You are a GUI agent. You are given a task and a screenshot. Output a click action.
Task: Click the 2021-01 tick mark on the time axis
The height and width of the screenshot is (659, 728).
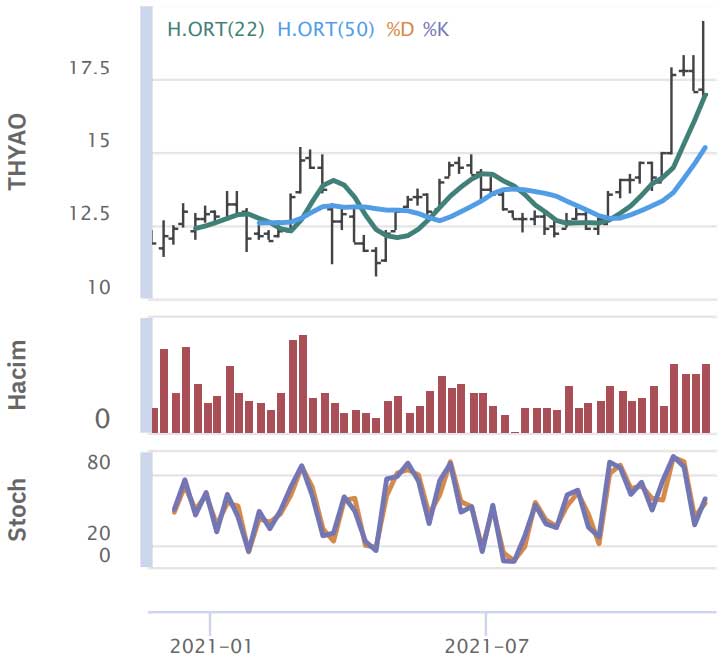tap(210, 624)
